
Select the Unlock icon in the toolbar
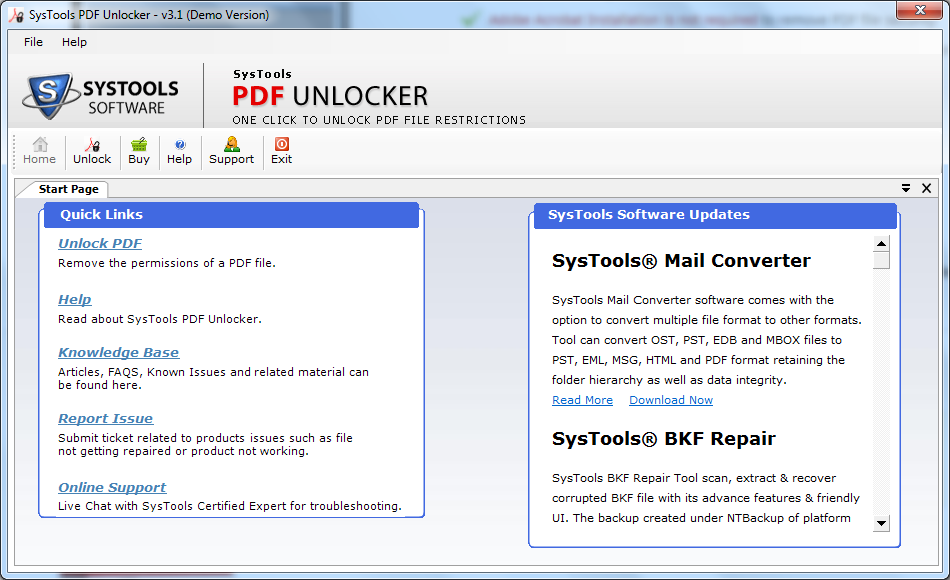click(x=91, y=150)
